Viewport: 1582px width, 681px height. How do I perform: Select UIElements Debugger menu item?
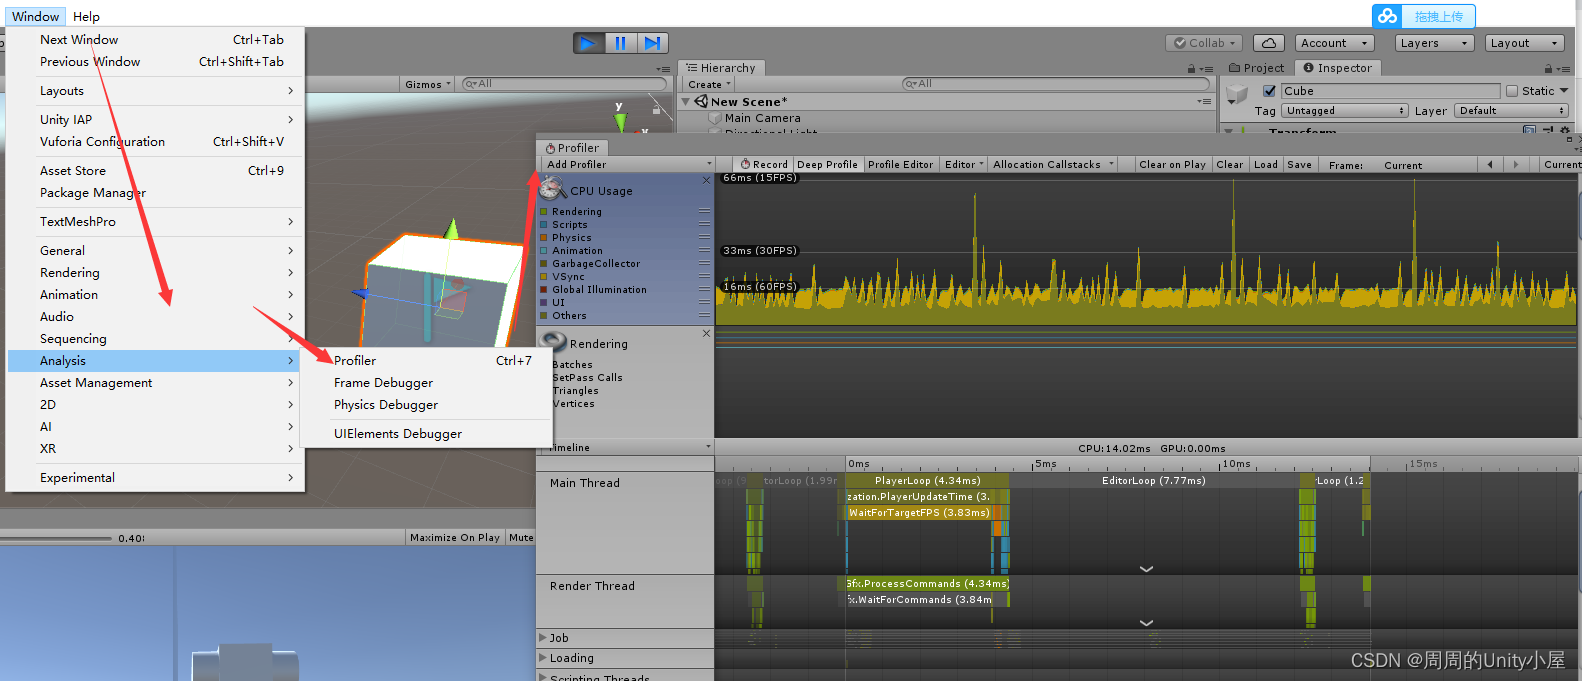click(426, 434)
